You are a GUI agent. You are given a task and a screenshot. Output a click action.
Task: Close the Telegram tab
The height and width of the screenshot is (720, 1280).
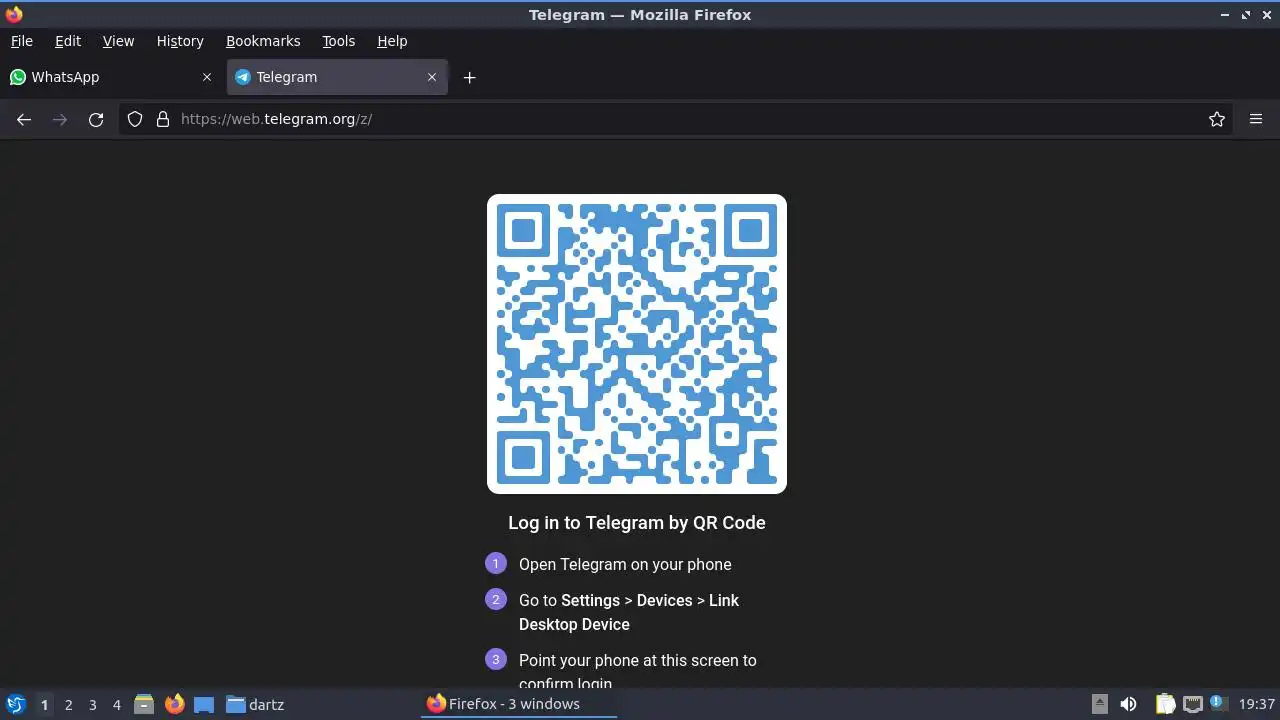(432, 77)
